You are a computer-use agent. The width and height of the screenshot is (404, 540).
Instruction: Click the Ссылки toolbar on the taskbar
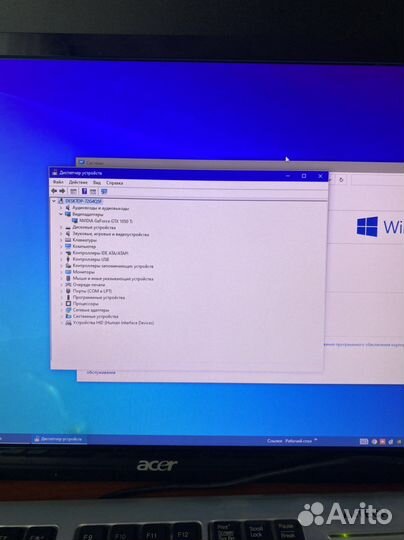274,441
